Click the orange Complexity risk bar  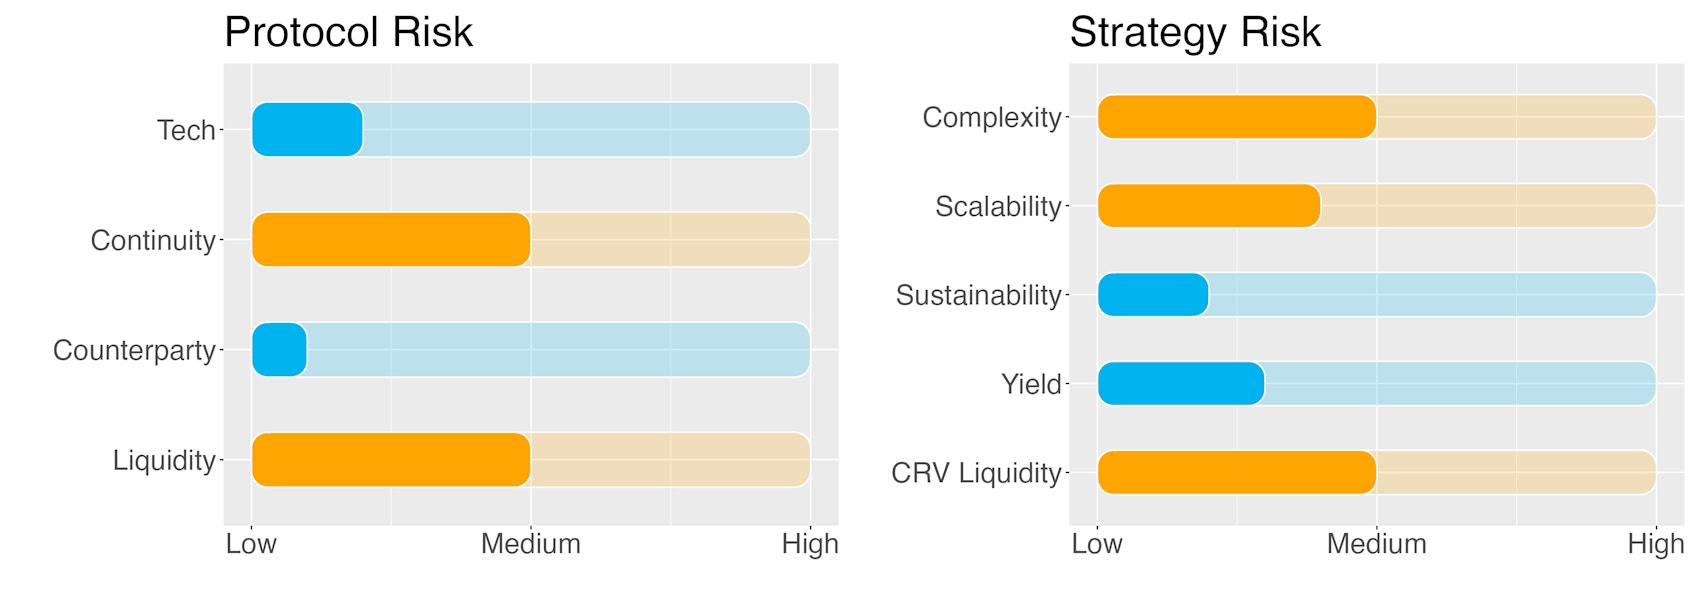click(x=1237, y=117)
